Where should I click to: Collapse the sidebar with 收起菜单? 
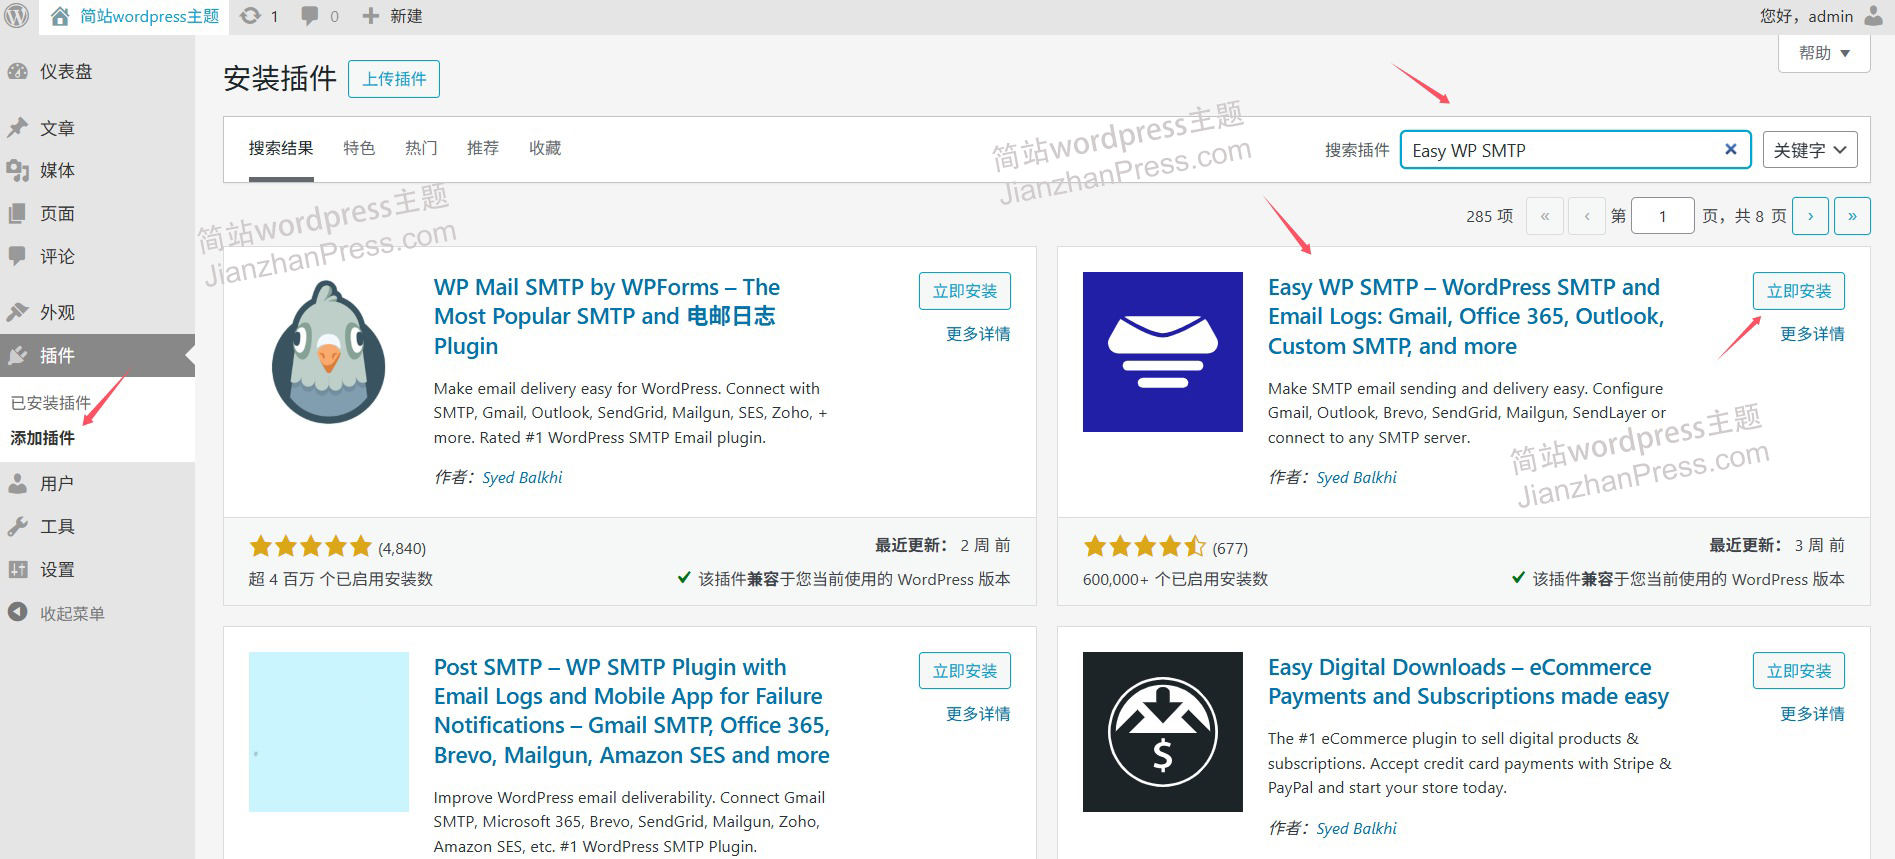point(71,614)
